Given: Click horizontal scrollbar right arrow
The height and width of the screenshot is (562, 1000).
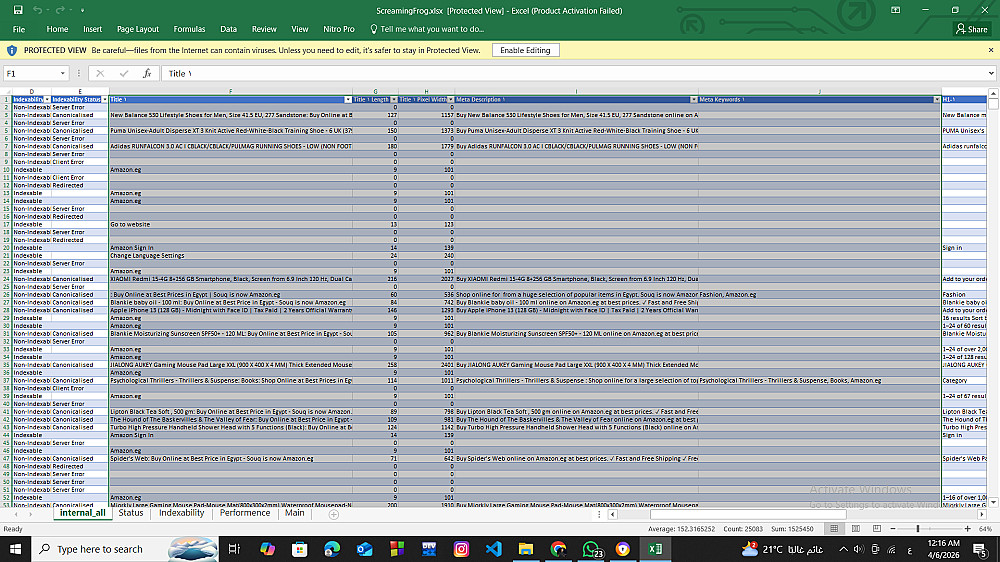Looking at the screenshot, I should (982, 514).
